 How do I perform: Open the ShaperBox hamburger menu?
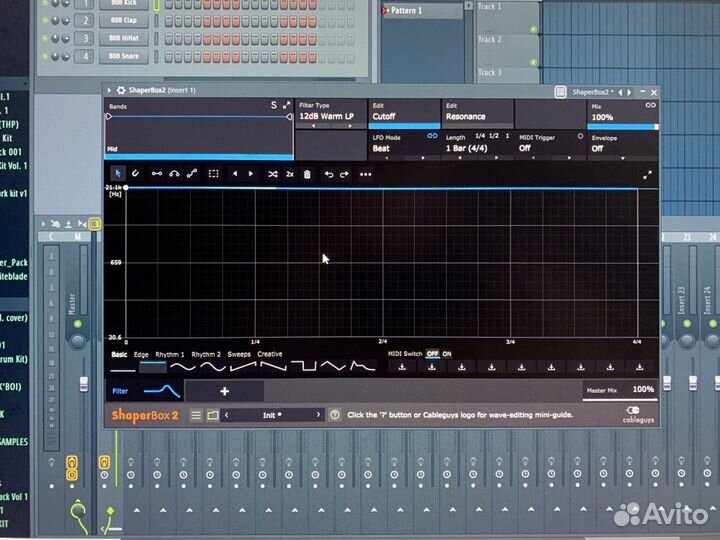(x=196, y=416)
